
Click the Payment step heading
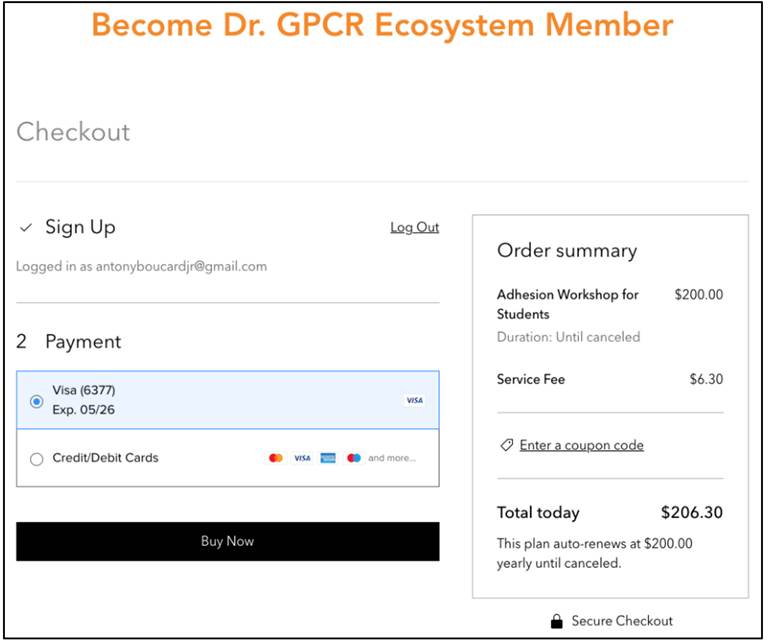[x=83, y=342]
